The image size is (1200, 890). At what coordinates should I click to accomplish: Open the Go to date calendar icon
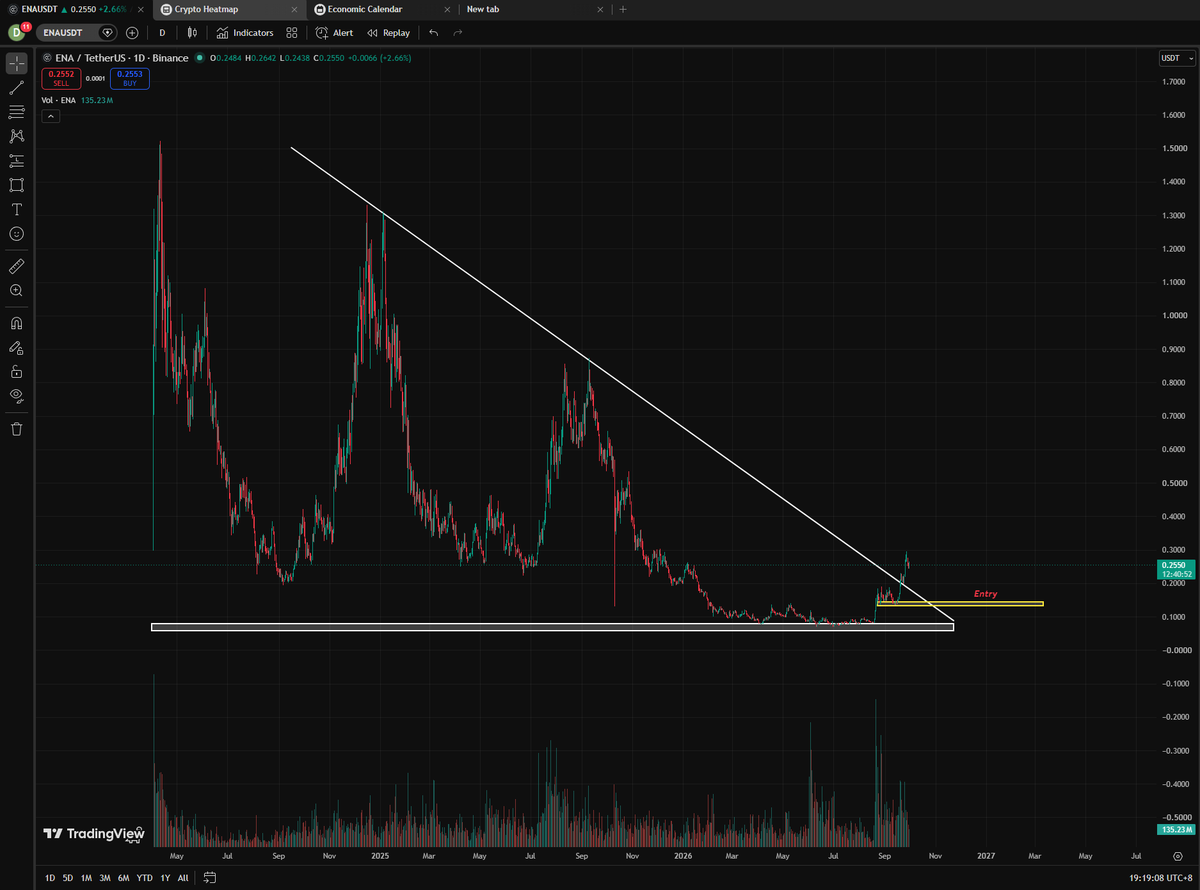pyautogui.click(x=209, y=878)
